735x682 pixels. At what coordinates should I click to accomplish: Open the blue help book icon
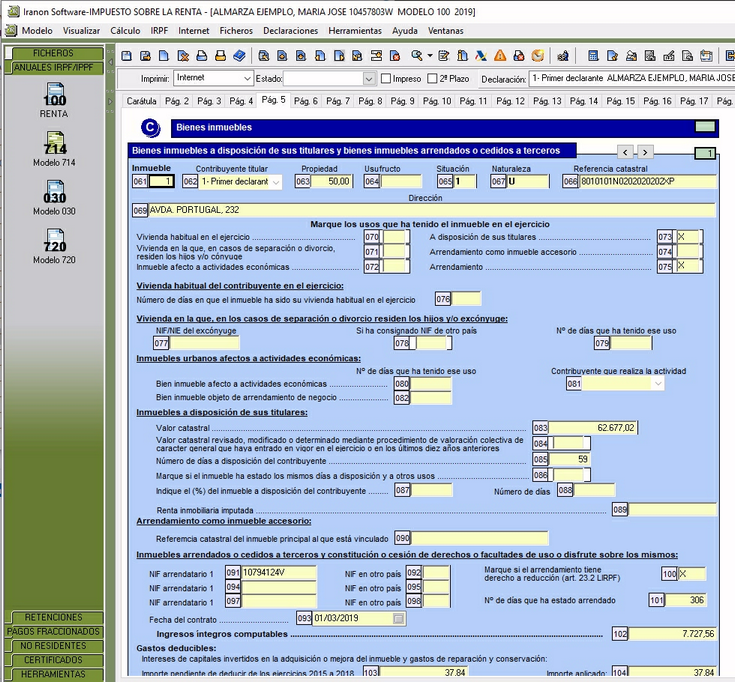pyautogui.click(x=239, y=56)
